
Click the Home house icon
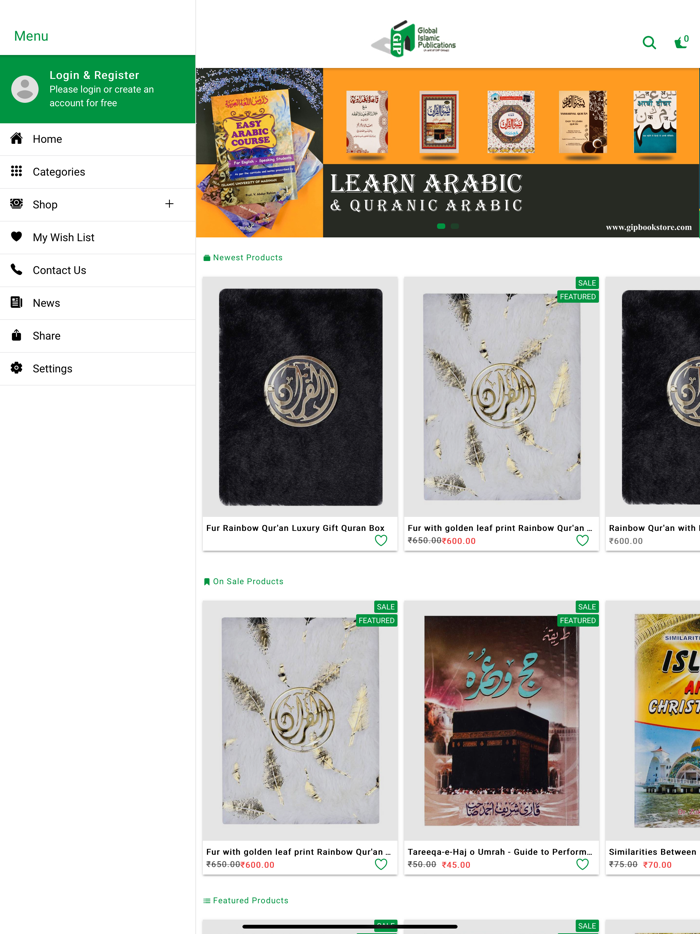17,138
